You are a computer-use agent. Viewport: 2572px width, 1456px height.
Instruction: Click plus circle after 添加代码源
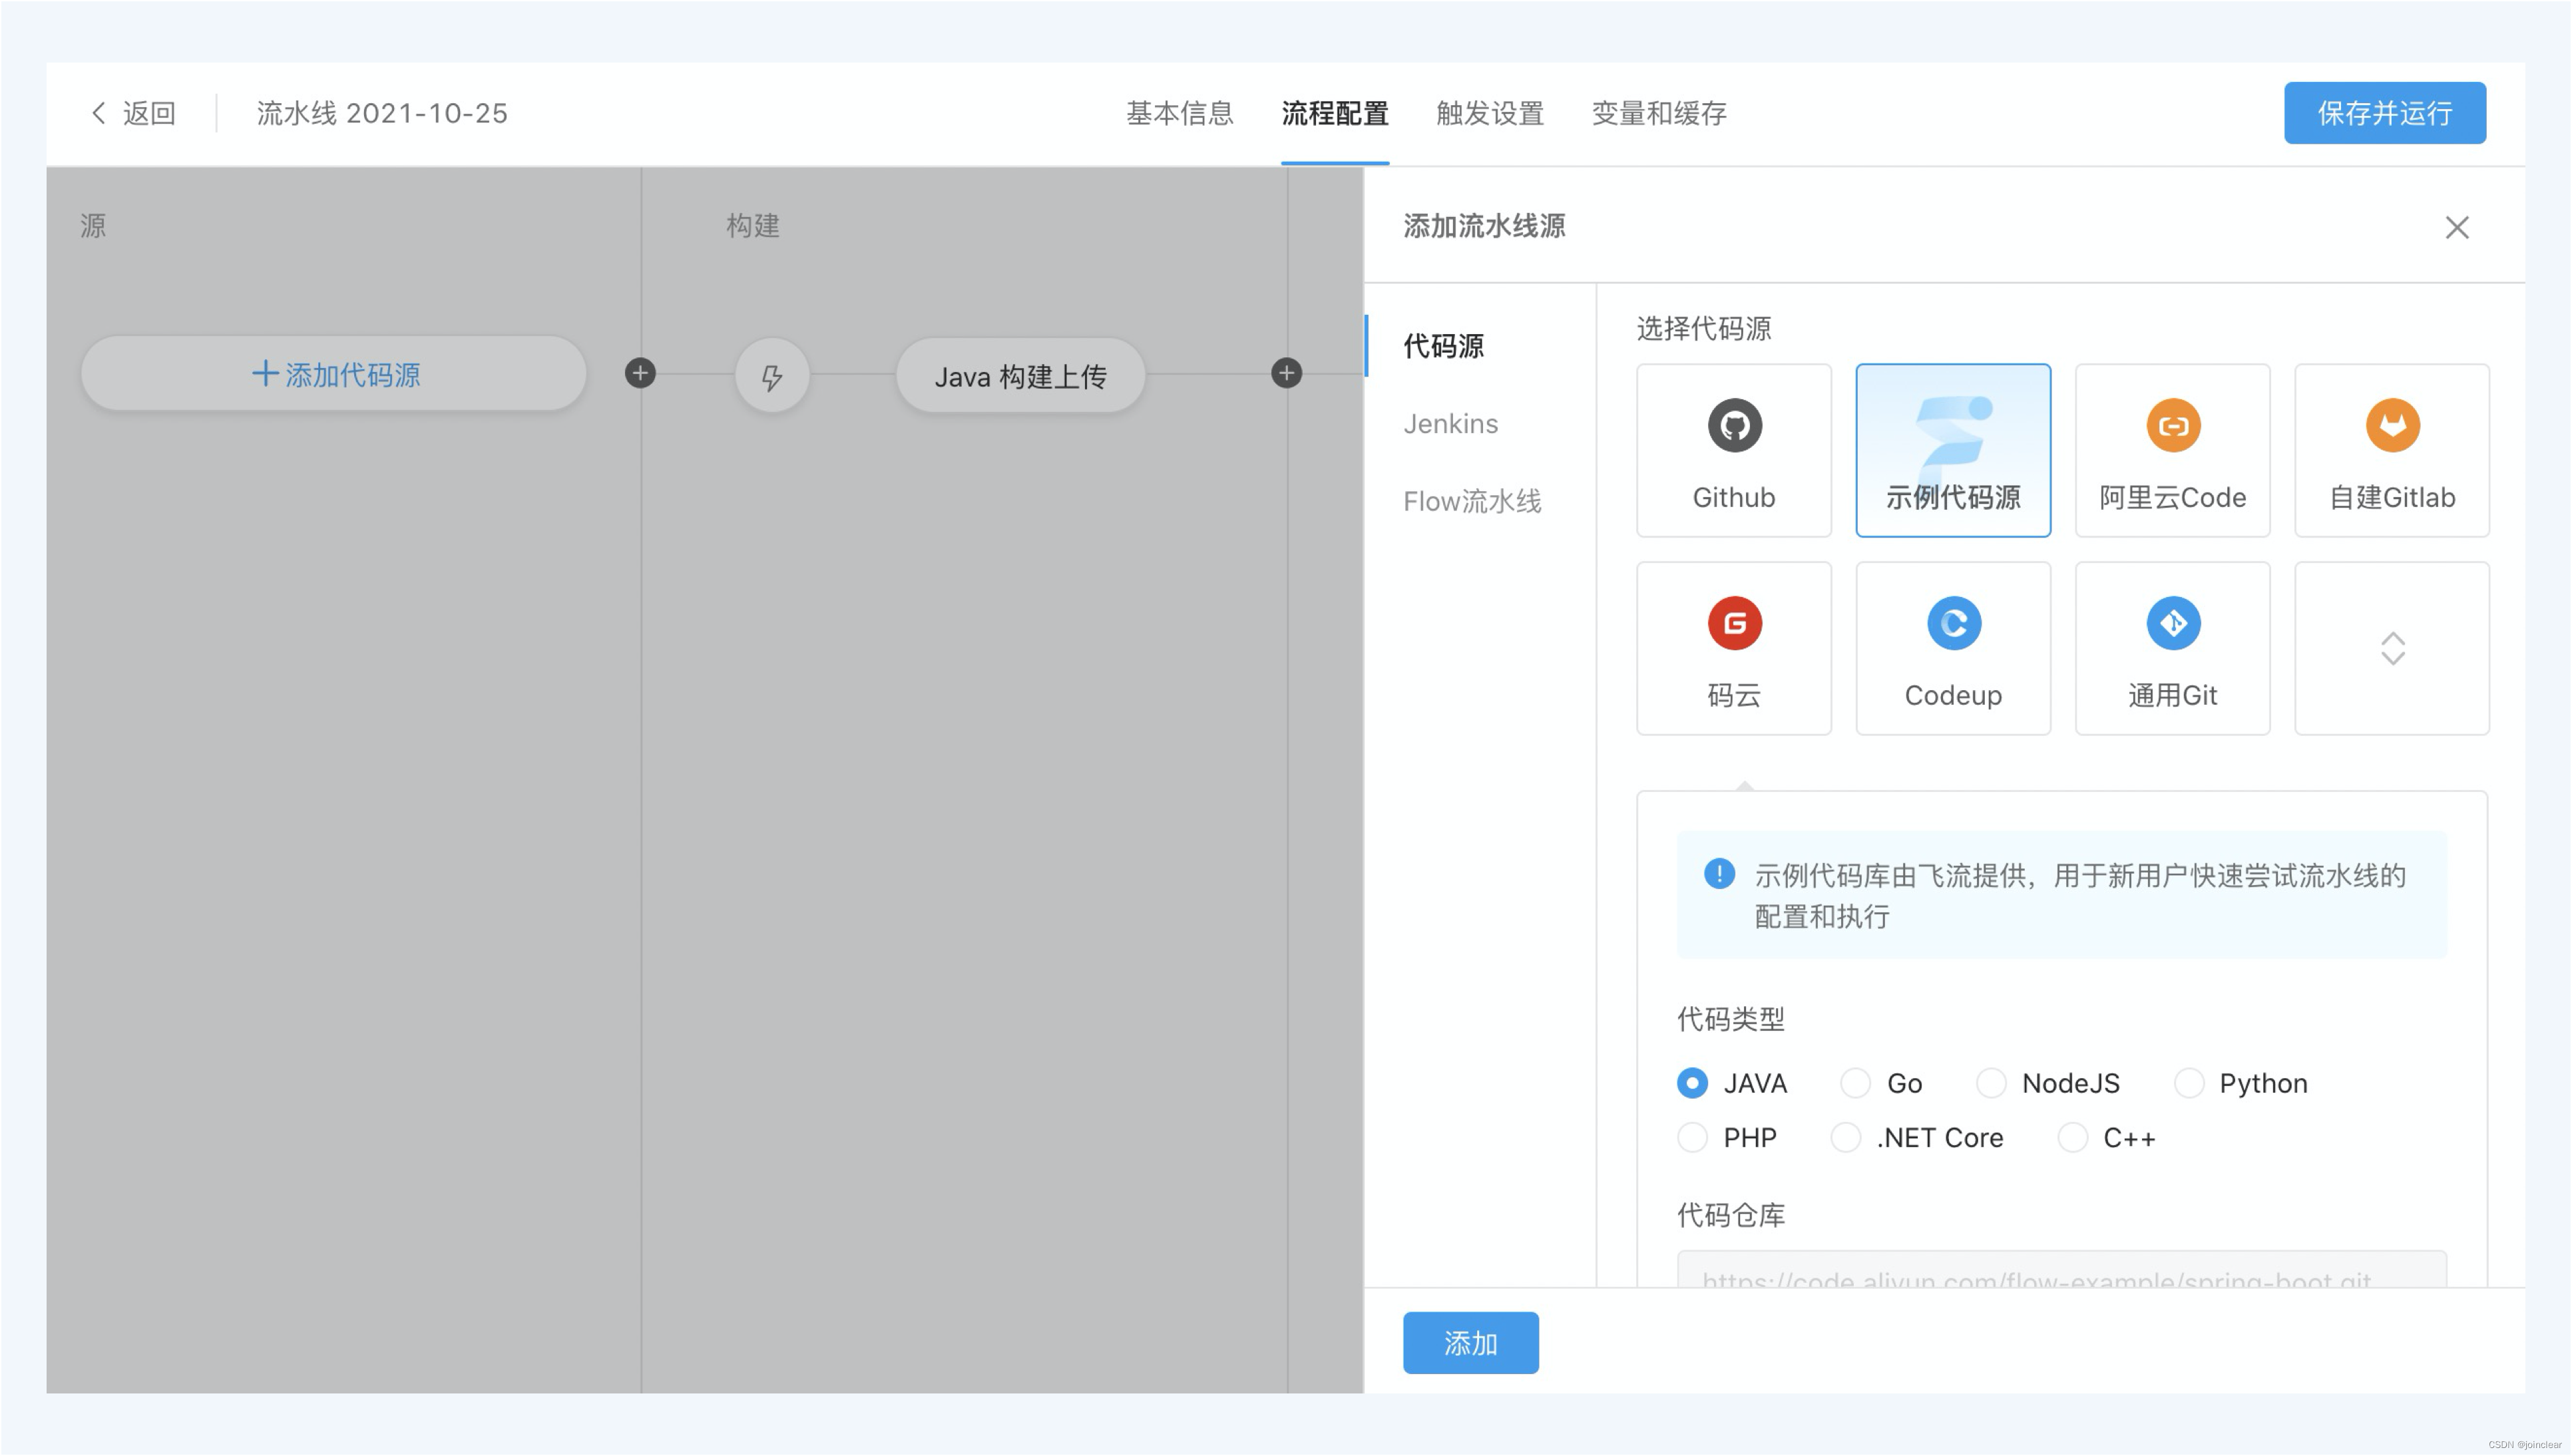640,373
